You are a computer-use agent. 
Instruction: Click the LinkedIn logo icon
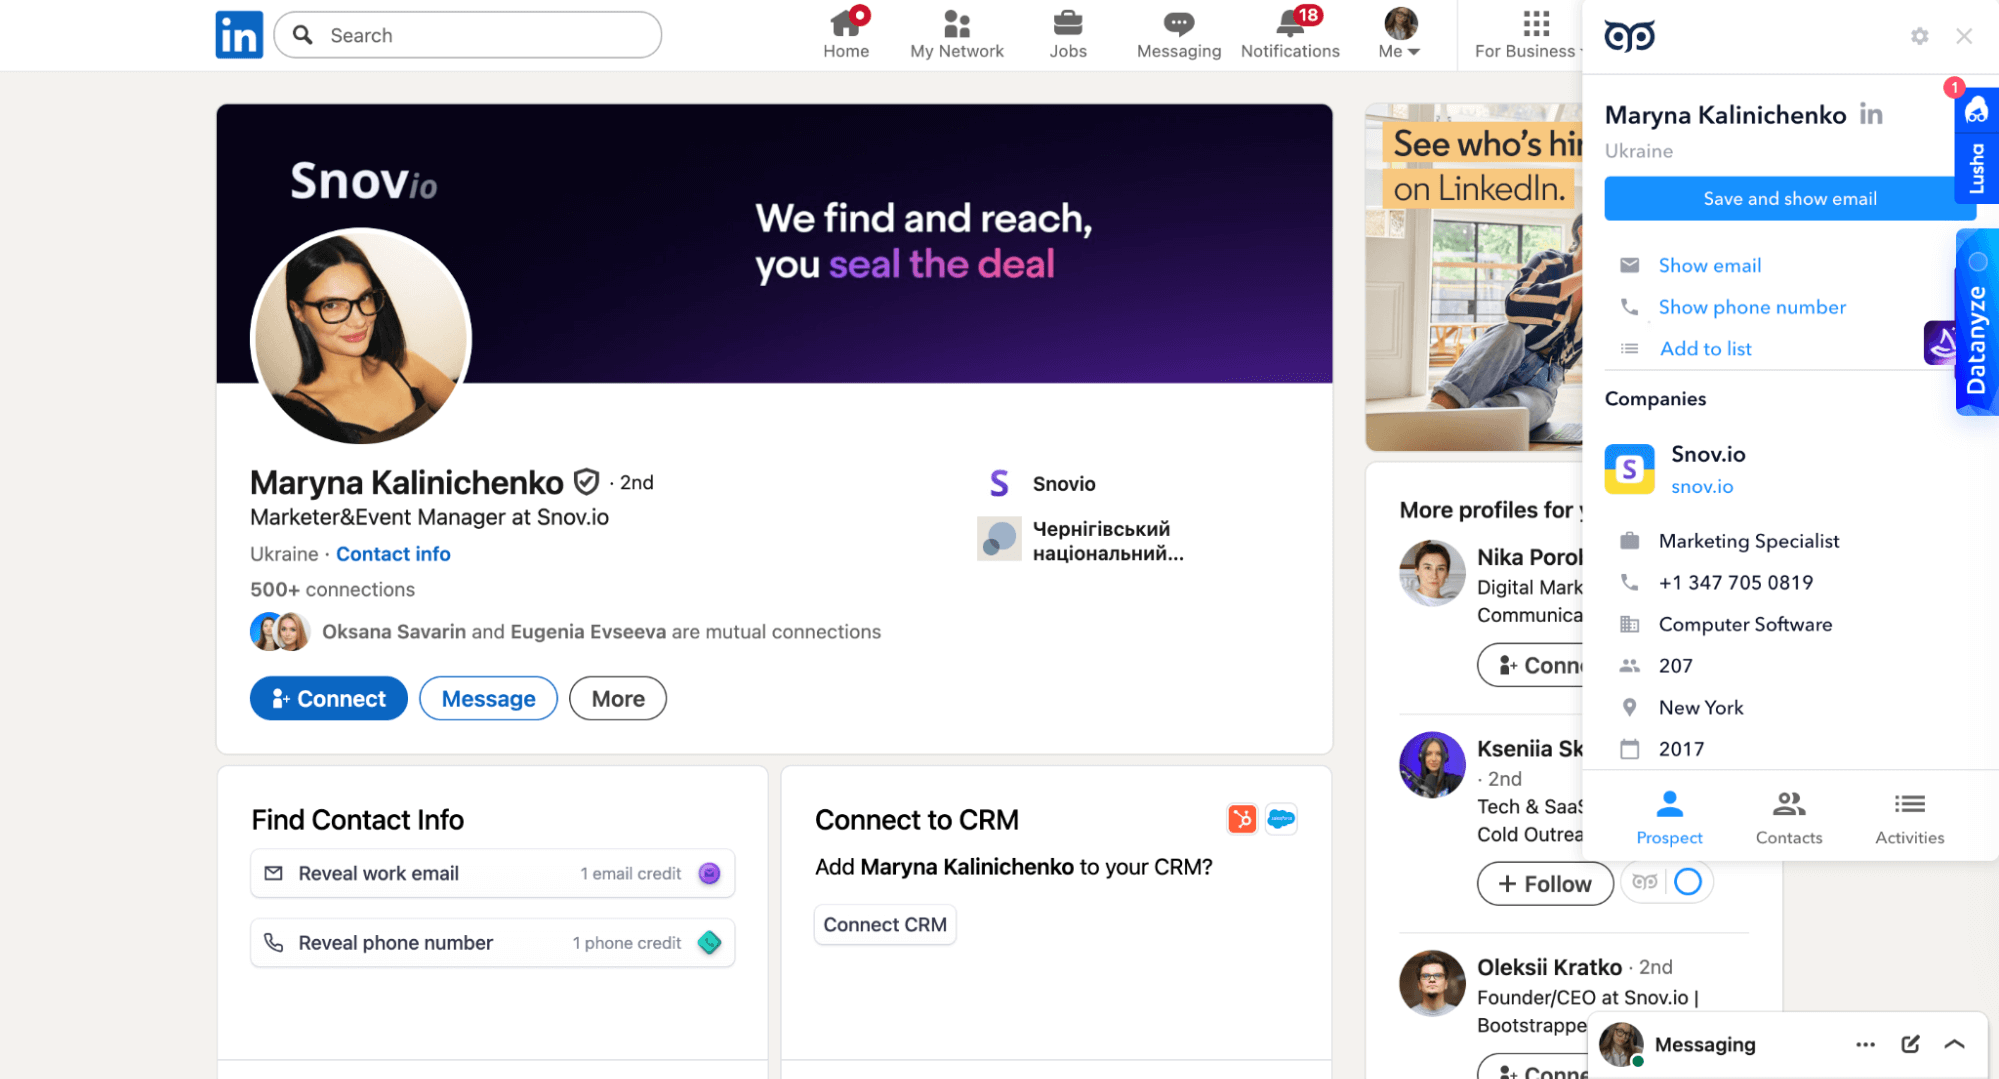239,35
